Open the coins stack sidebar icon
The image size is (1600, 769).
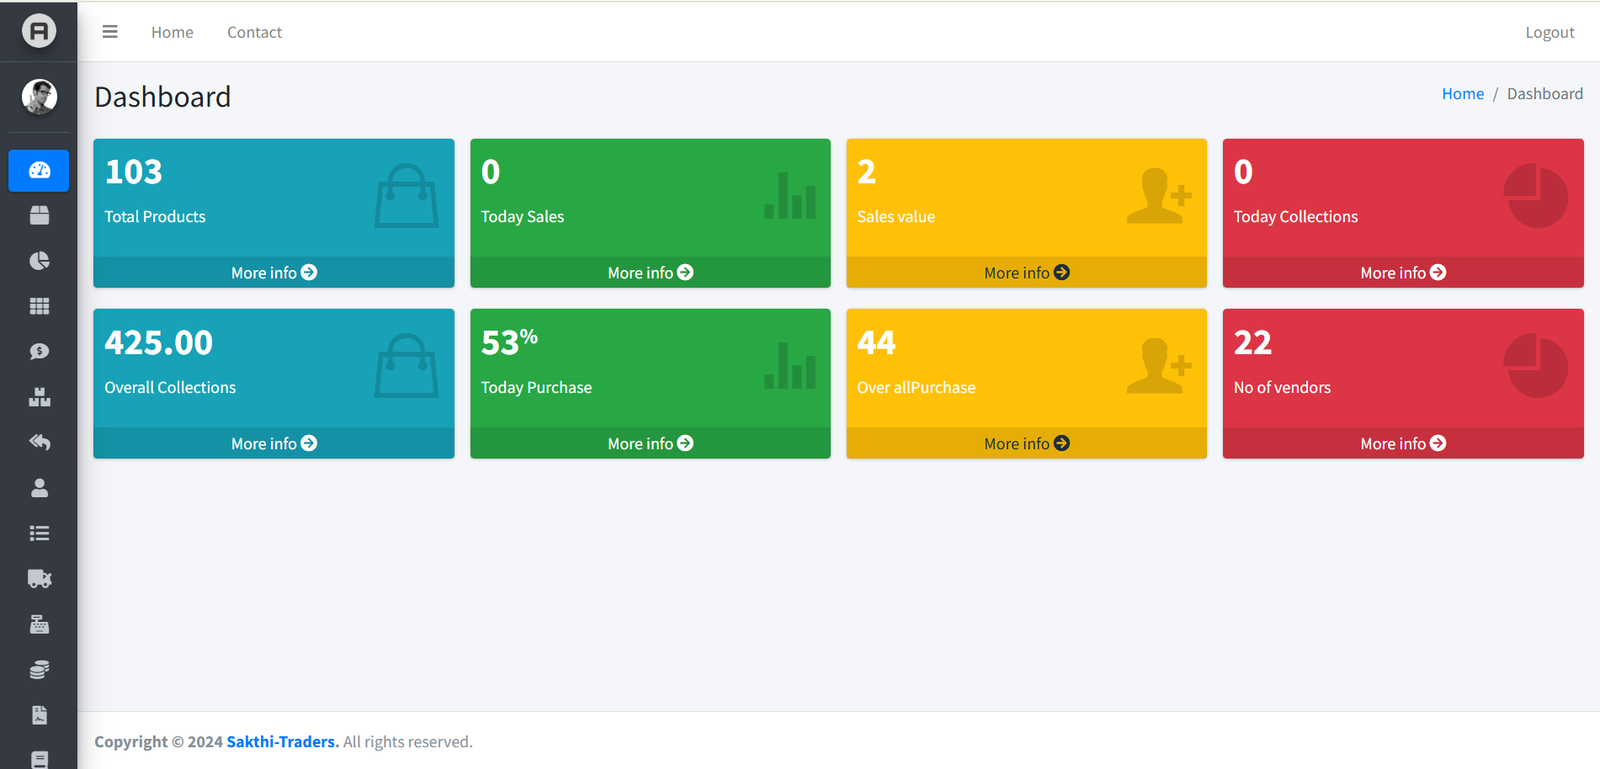(x=39, y=669)
